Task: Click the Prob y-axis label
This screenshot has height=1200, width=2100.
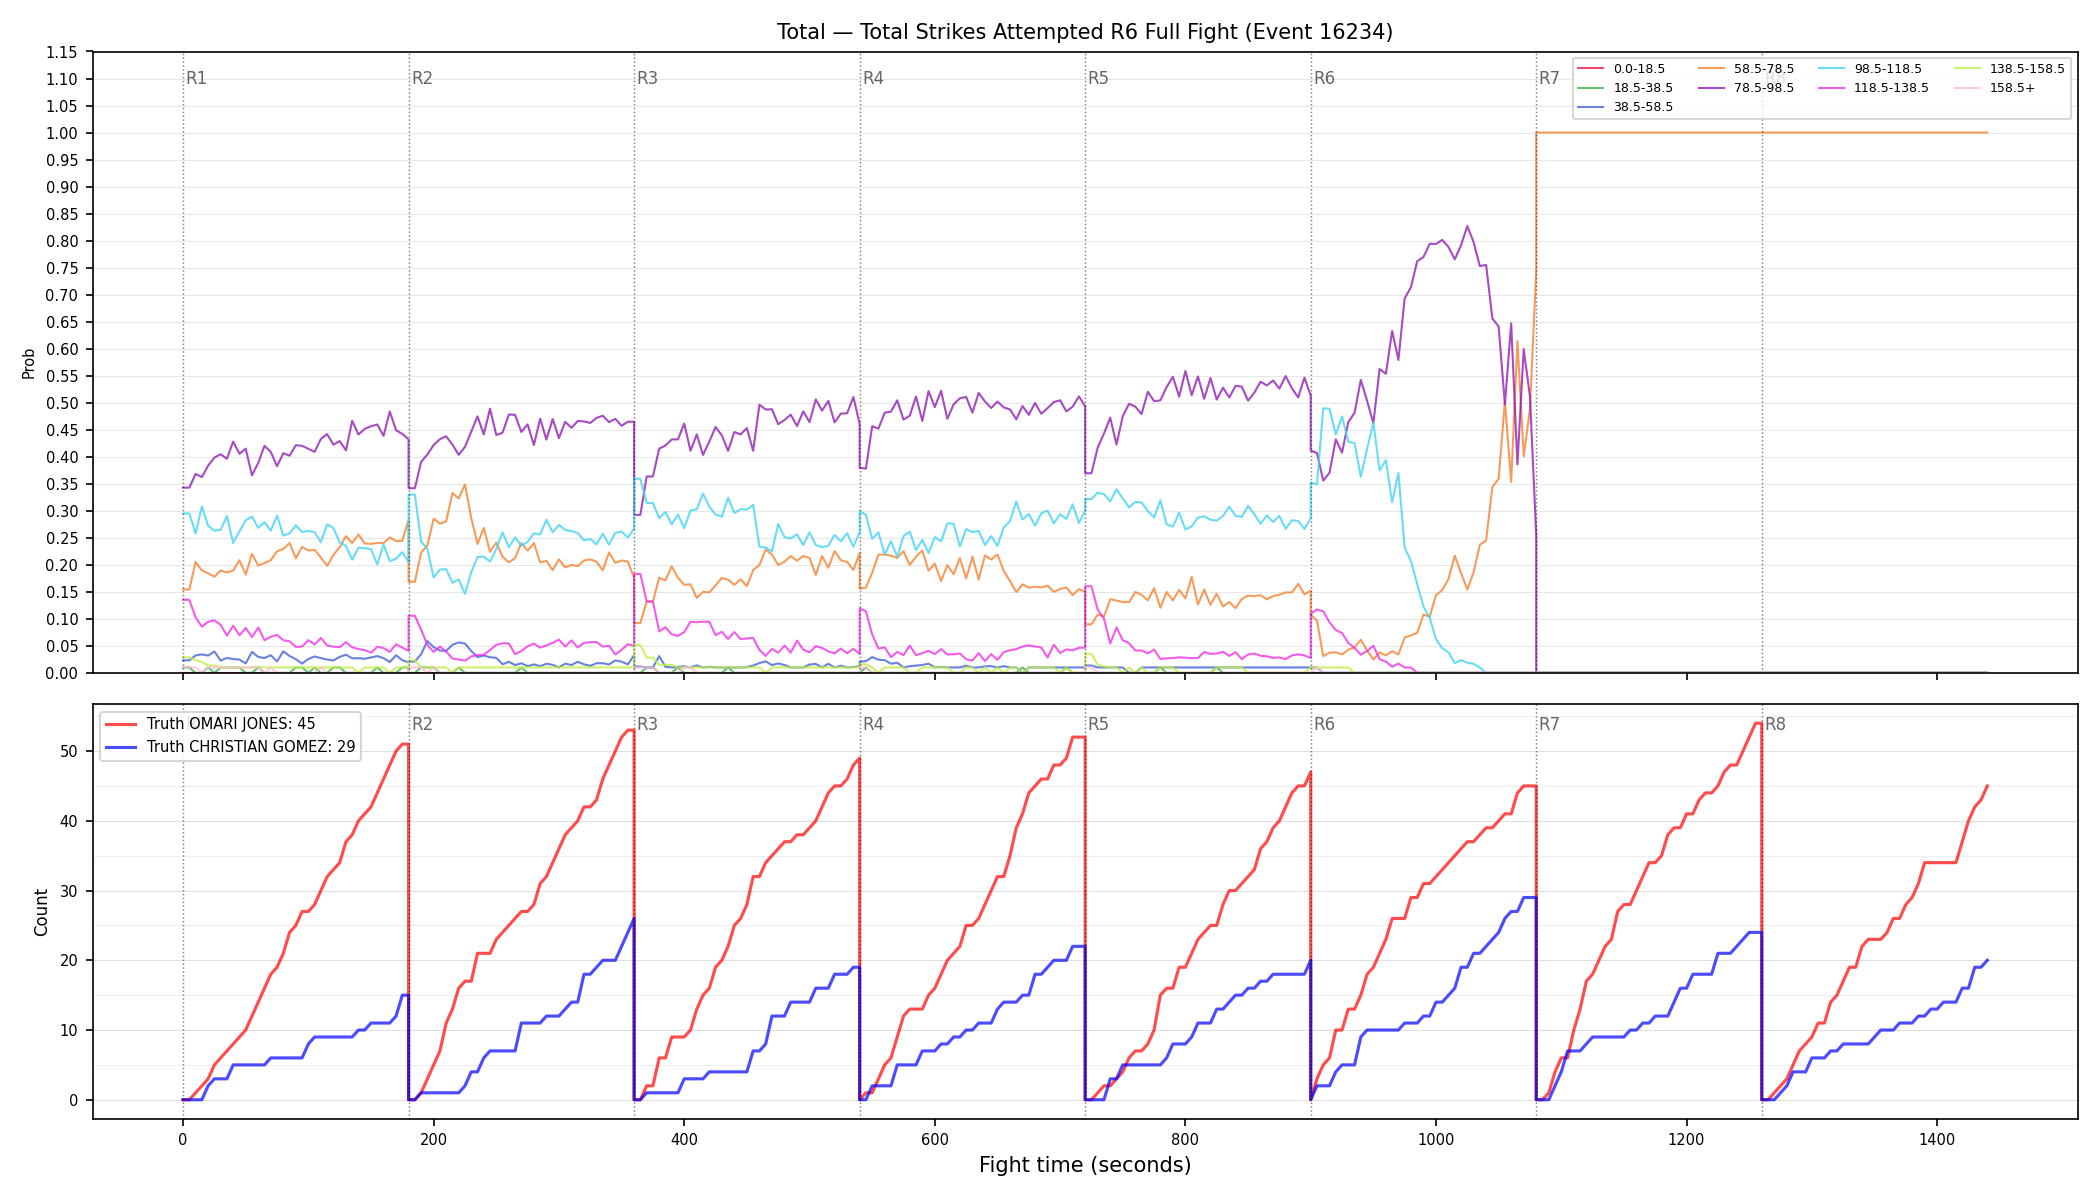Action: click(28, 363)
